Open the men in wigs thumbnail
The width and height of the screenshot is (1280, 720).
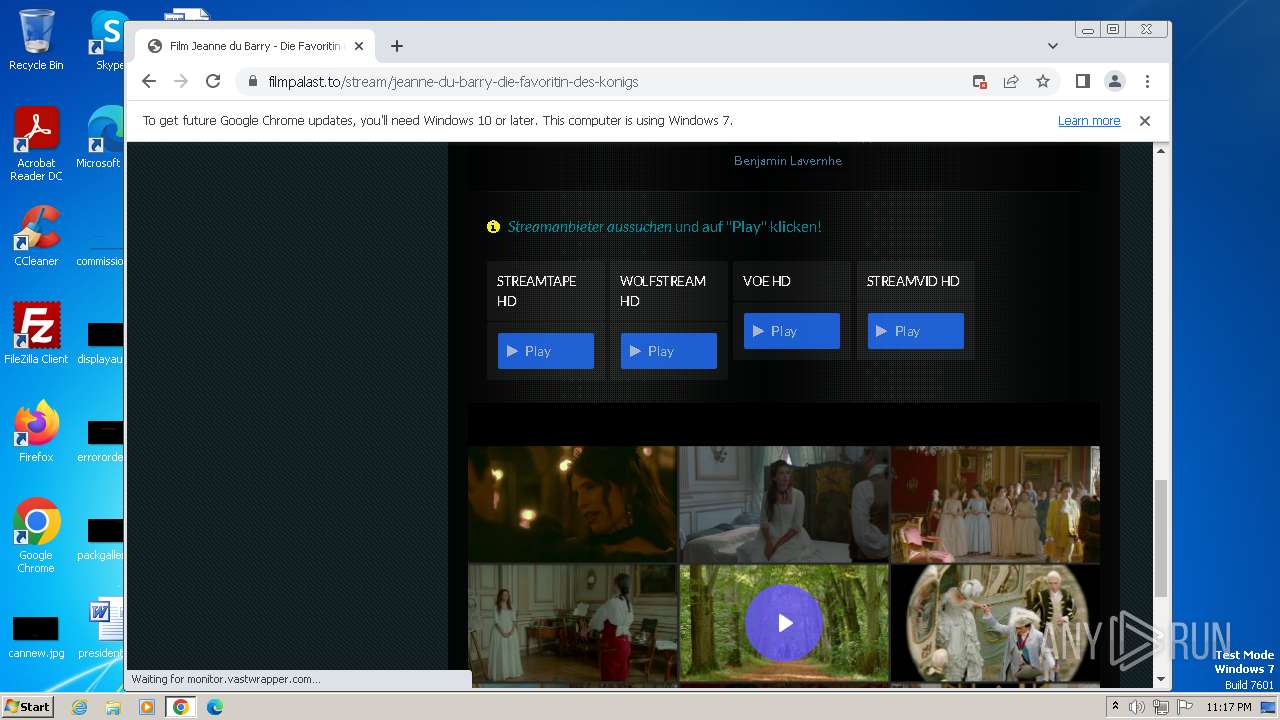996,623
